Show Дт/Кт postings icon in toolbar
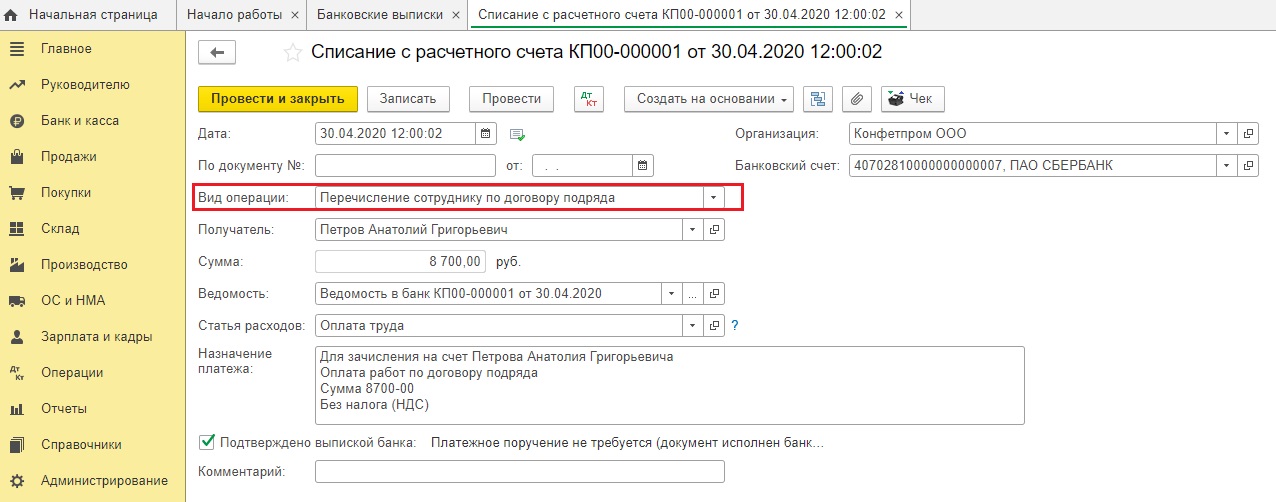 [x=589, y=98]
